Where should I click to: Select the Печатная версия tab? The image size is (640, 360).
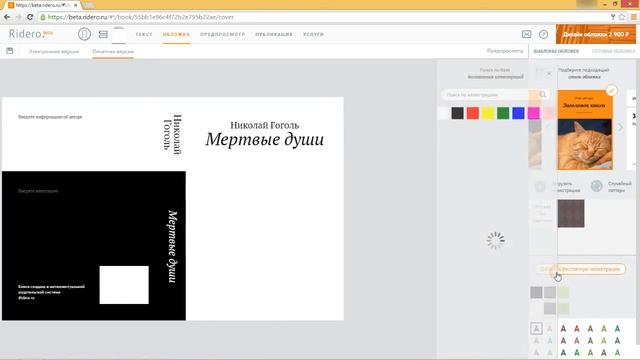[113, 51]
